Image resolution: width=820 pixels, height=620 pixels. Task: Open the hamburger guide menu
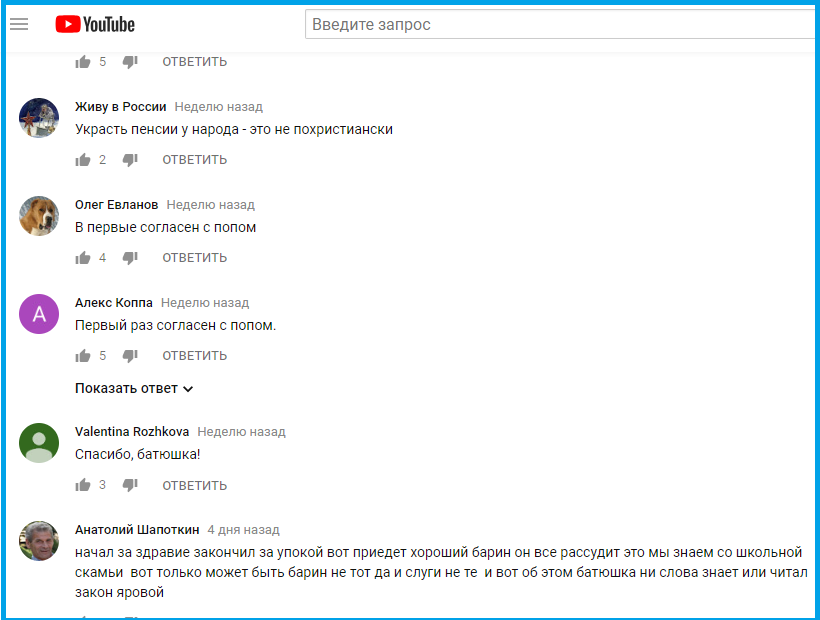19,24
